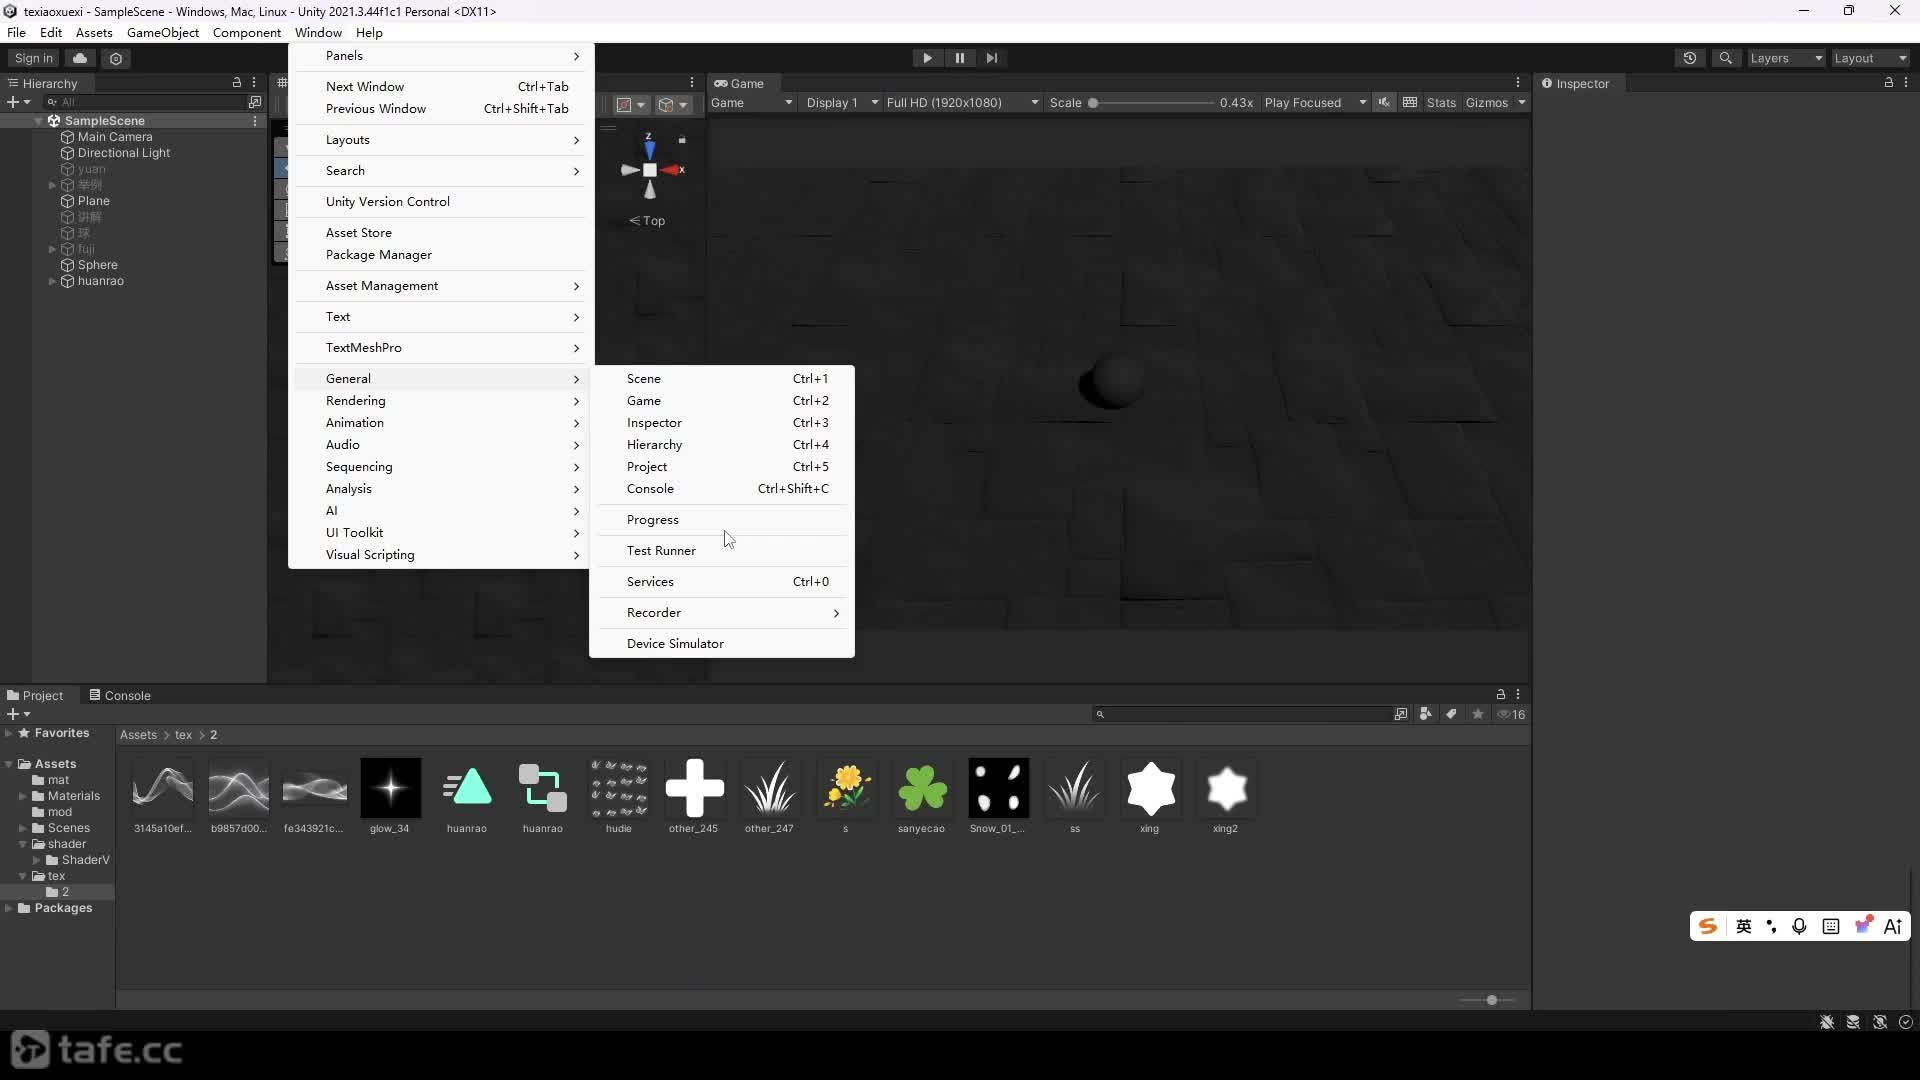The height and width of the screenshot is (1080, 1920).
Task: Click the Inspector panel lock icon
Action: 1888,83
